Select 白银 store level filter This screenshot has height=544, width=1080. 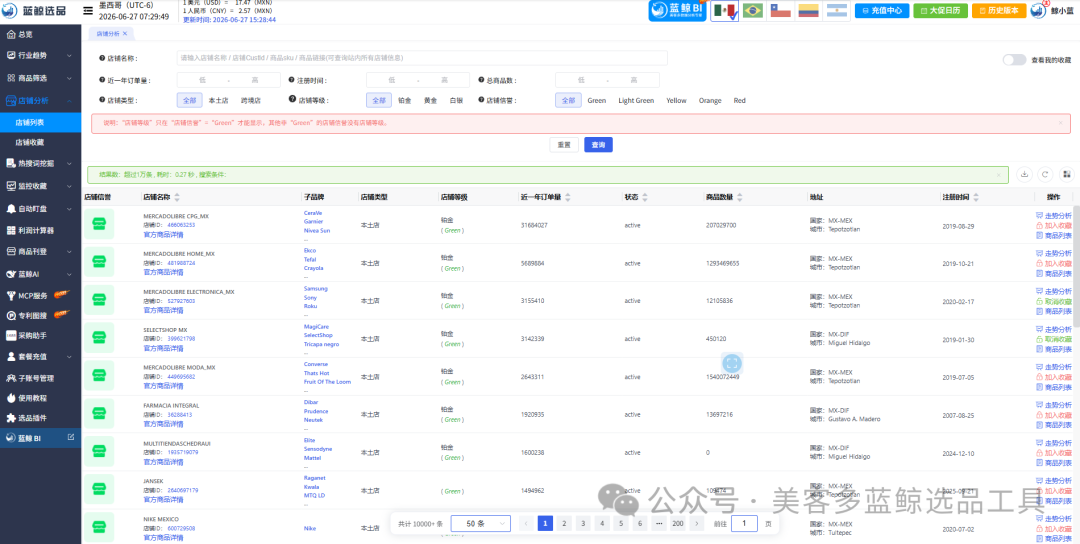tap(456, 101)
